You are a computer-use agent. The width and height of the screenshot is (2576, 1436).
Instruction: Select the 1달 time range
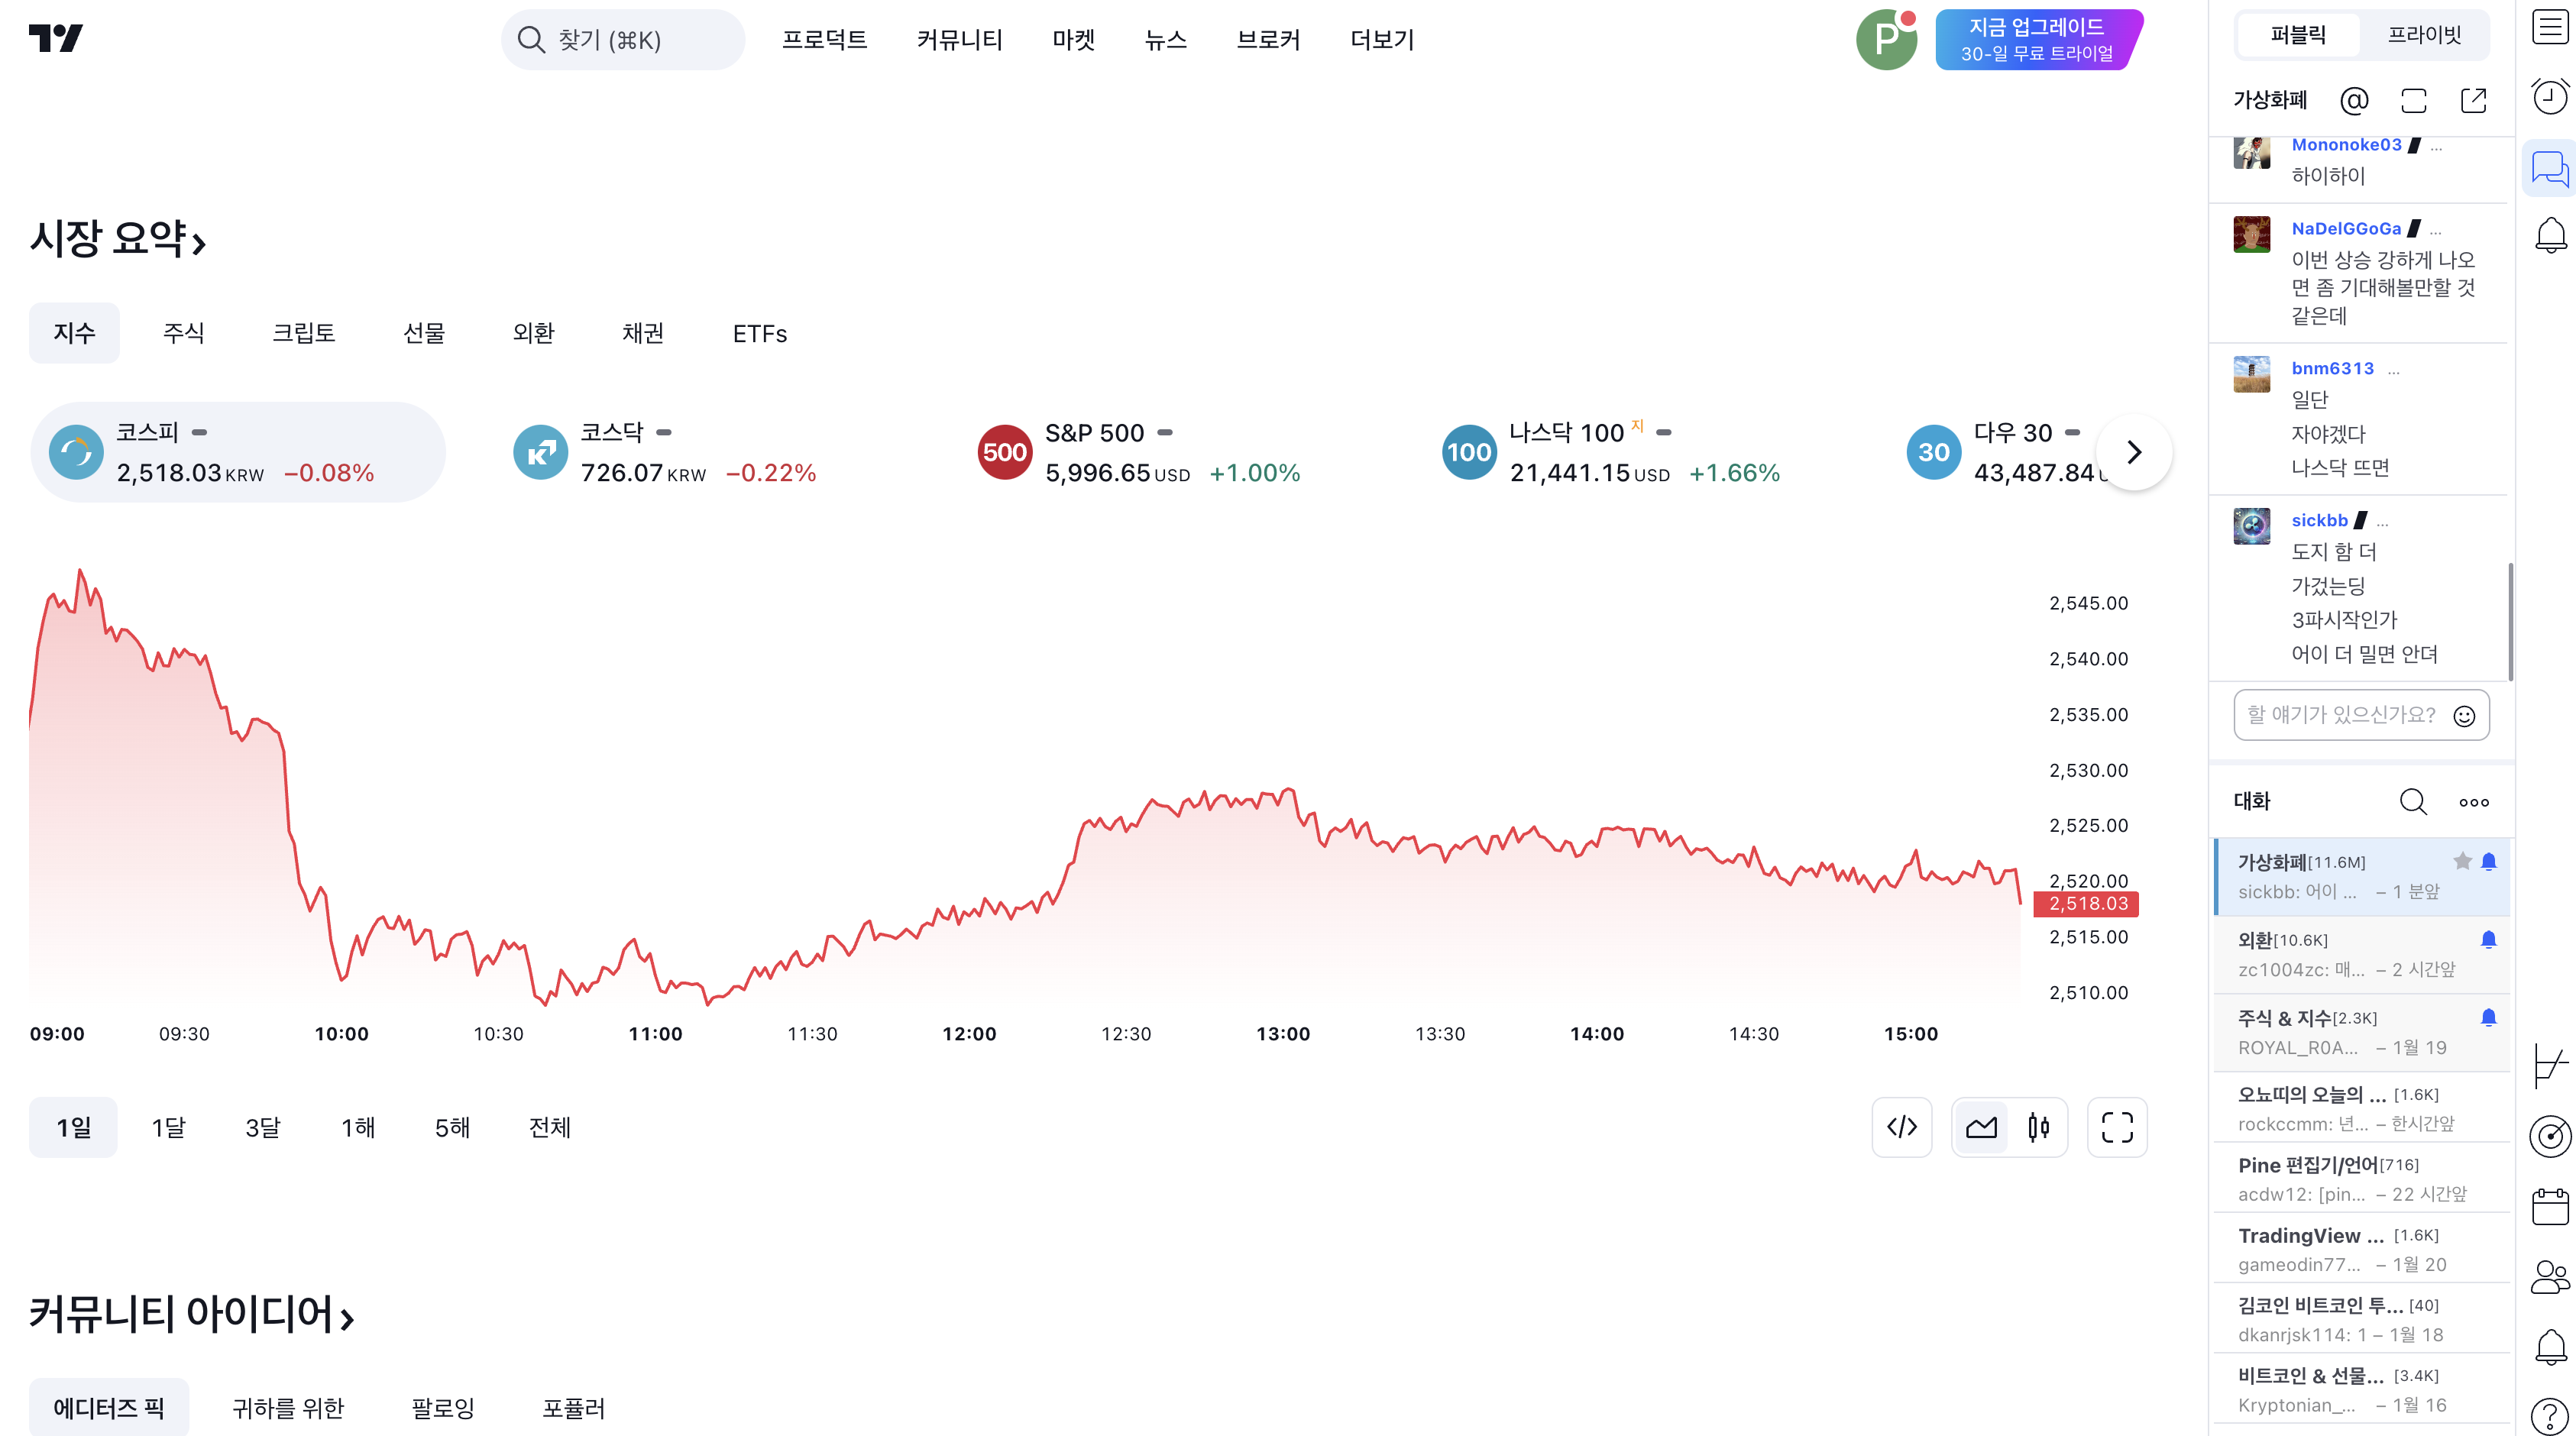point(168,1127)
